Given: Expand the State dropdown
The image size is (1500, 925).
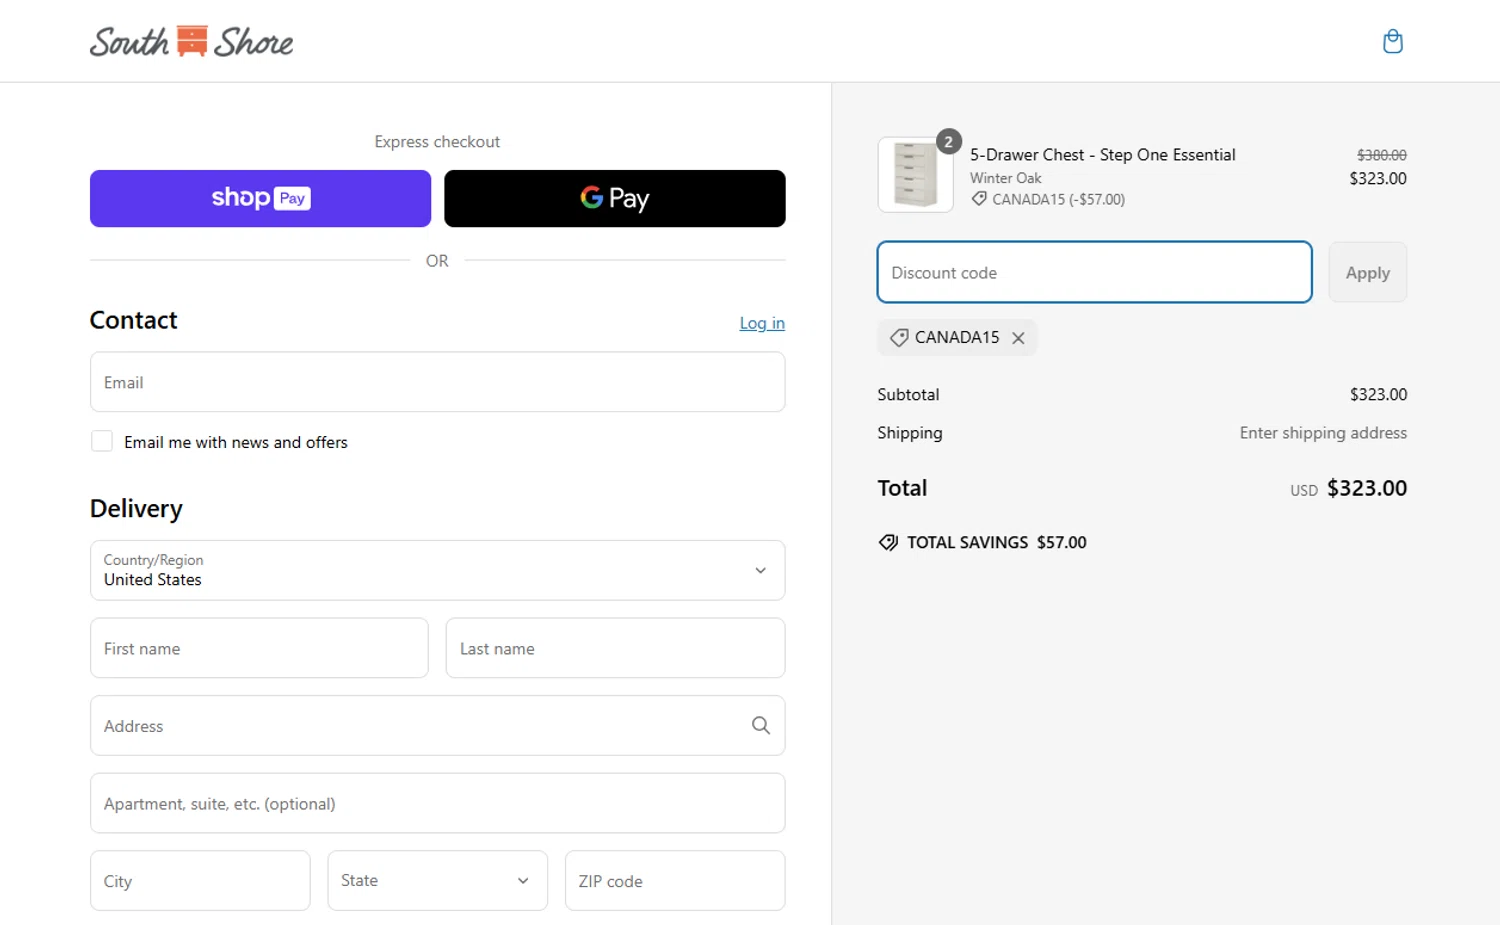Looking at the screenshot, I should 437,881.
